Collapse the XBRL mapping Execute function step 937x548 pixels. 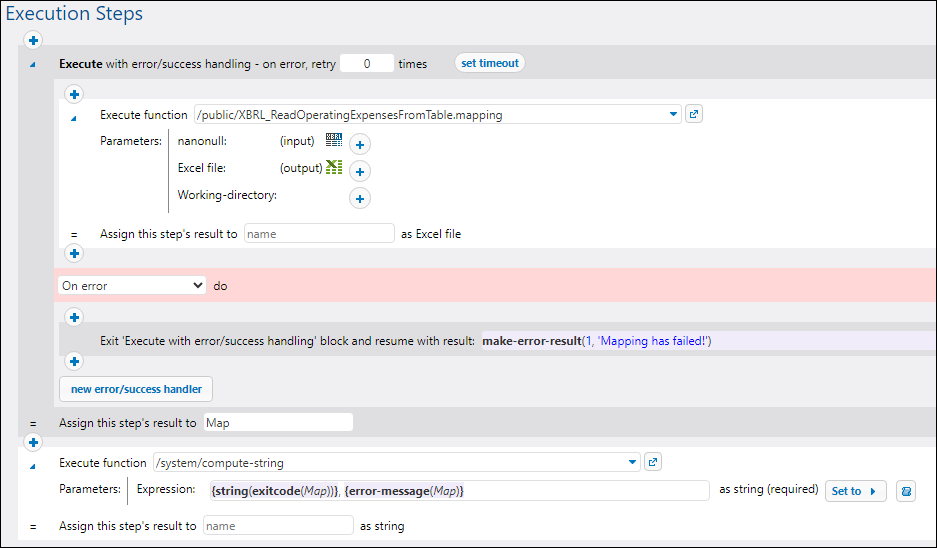click(73, 116)
